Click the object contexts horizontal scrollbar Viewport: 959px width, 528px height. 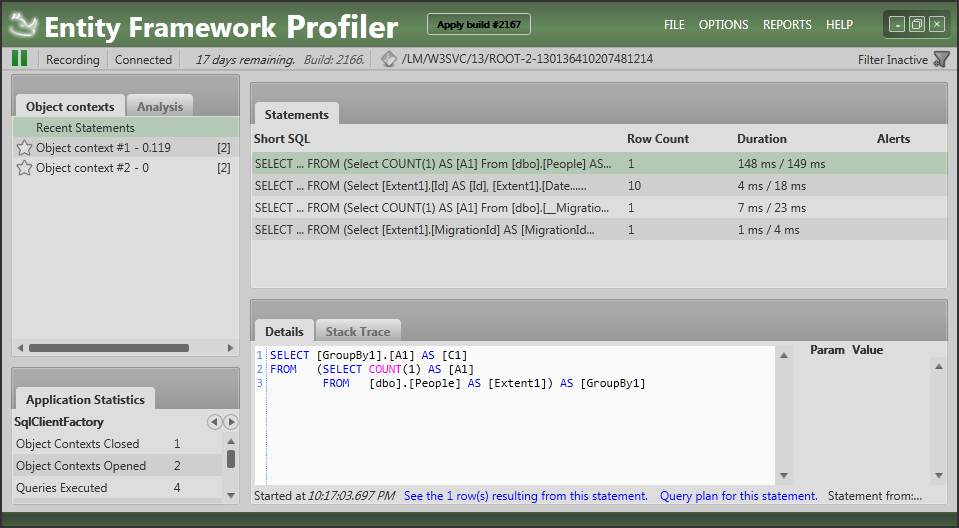[x=108, y=348]
